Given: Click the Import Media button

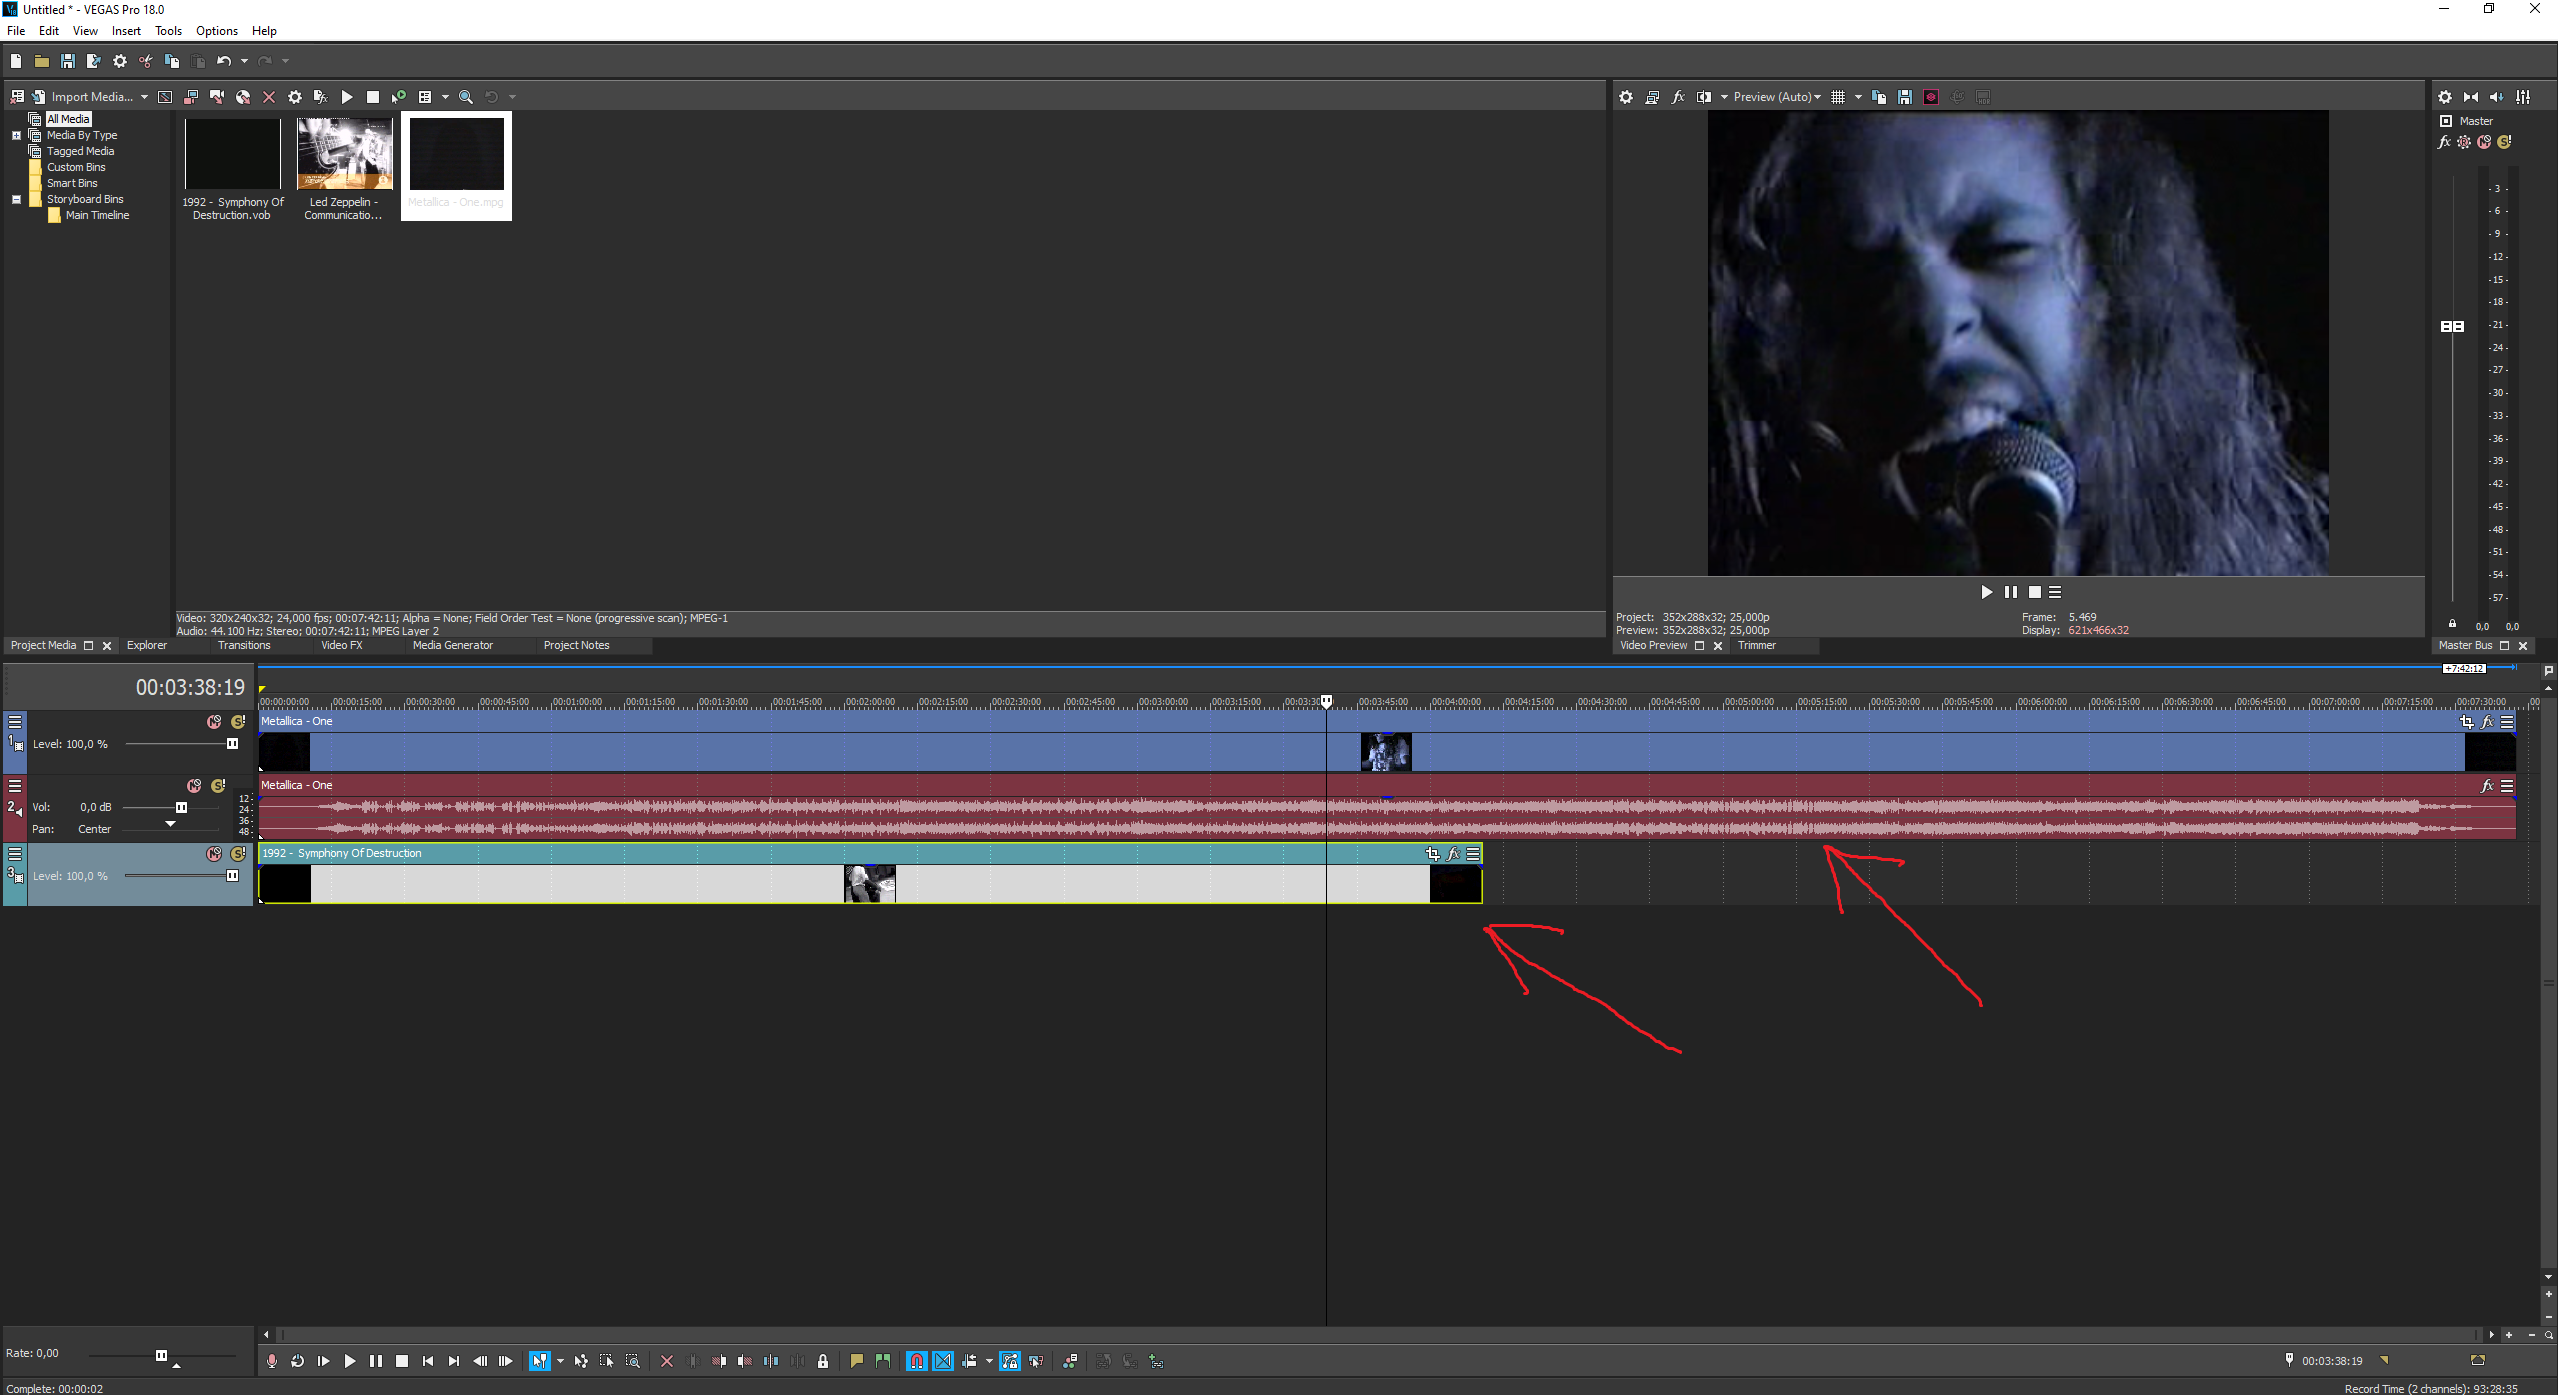Looking at the screenshot, I should point(83,97).
